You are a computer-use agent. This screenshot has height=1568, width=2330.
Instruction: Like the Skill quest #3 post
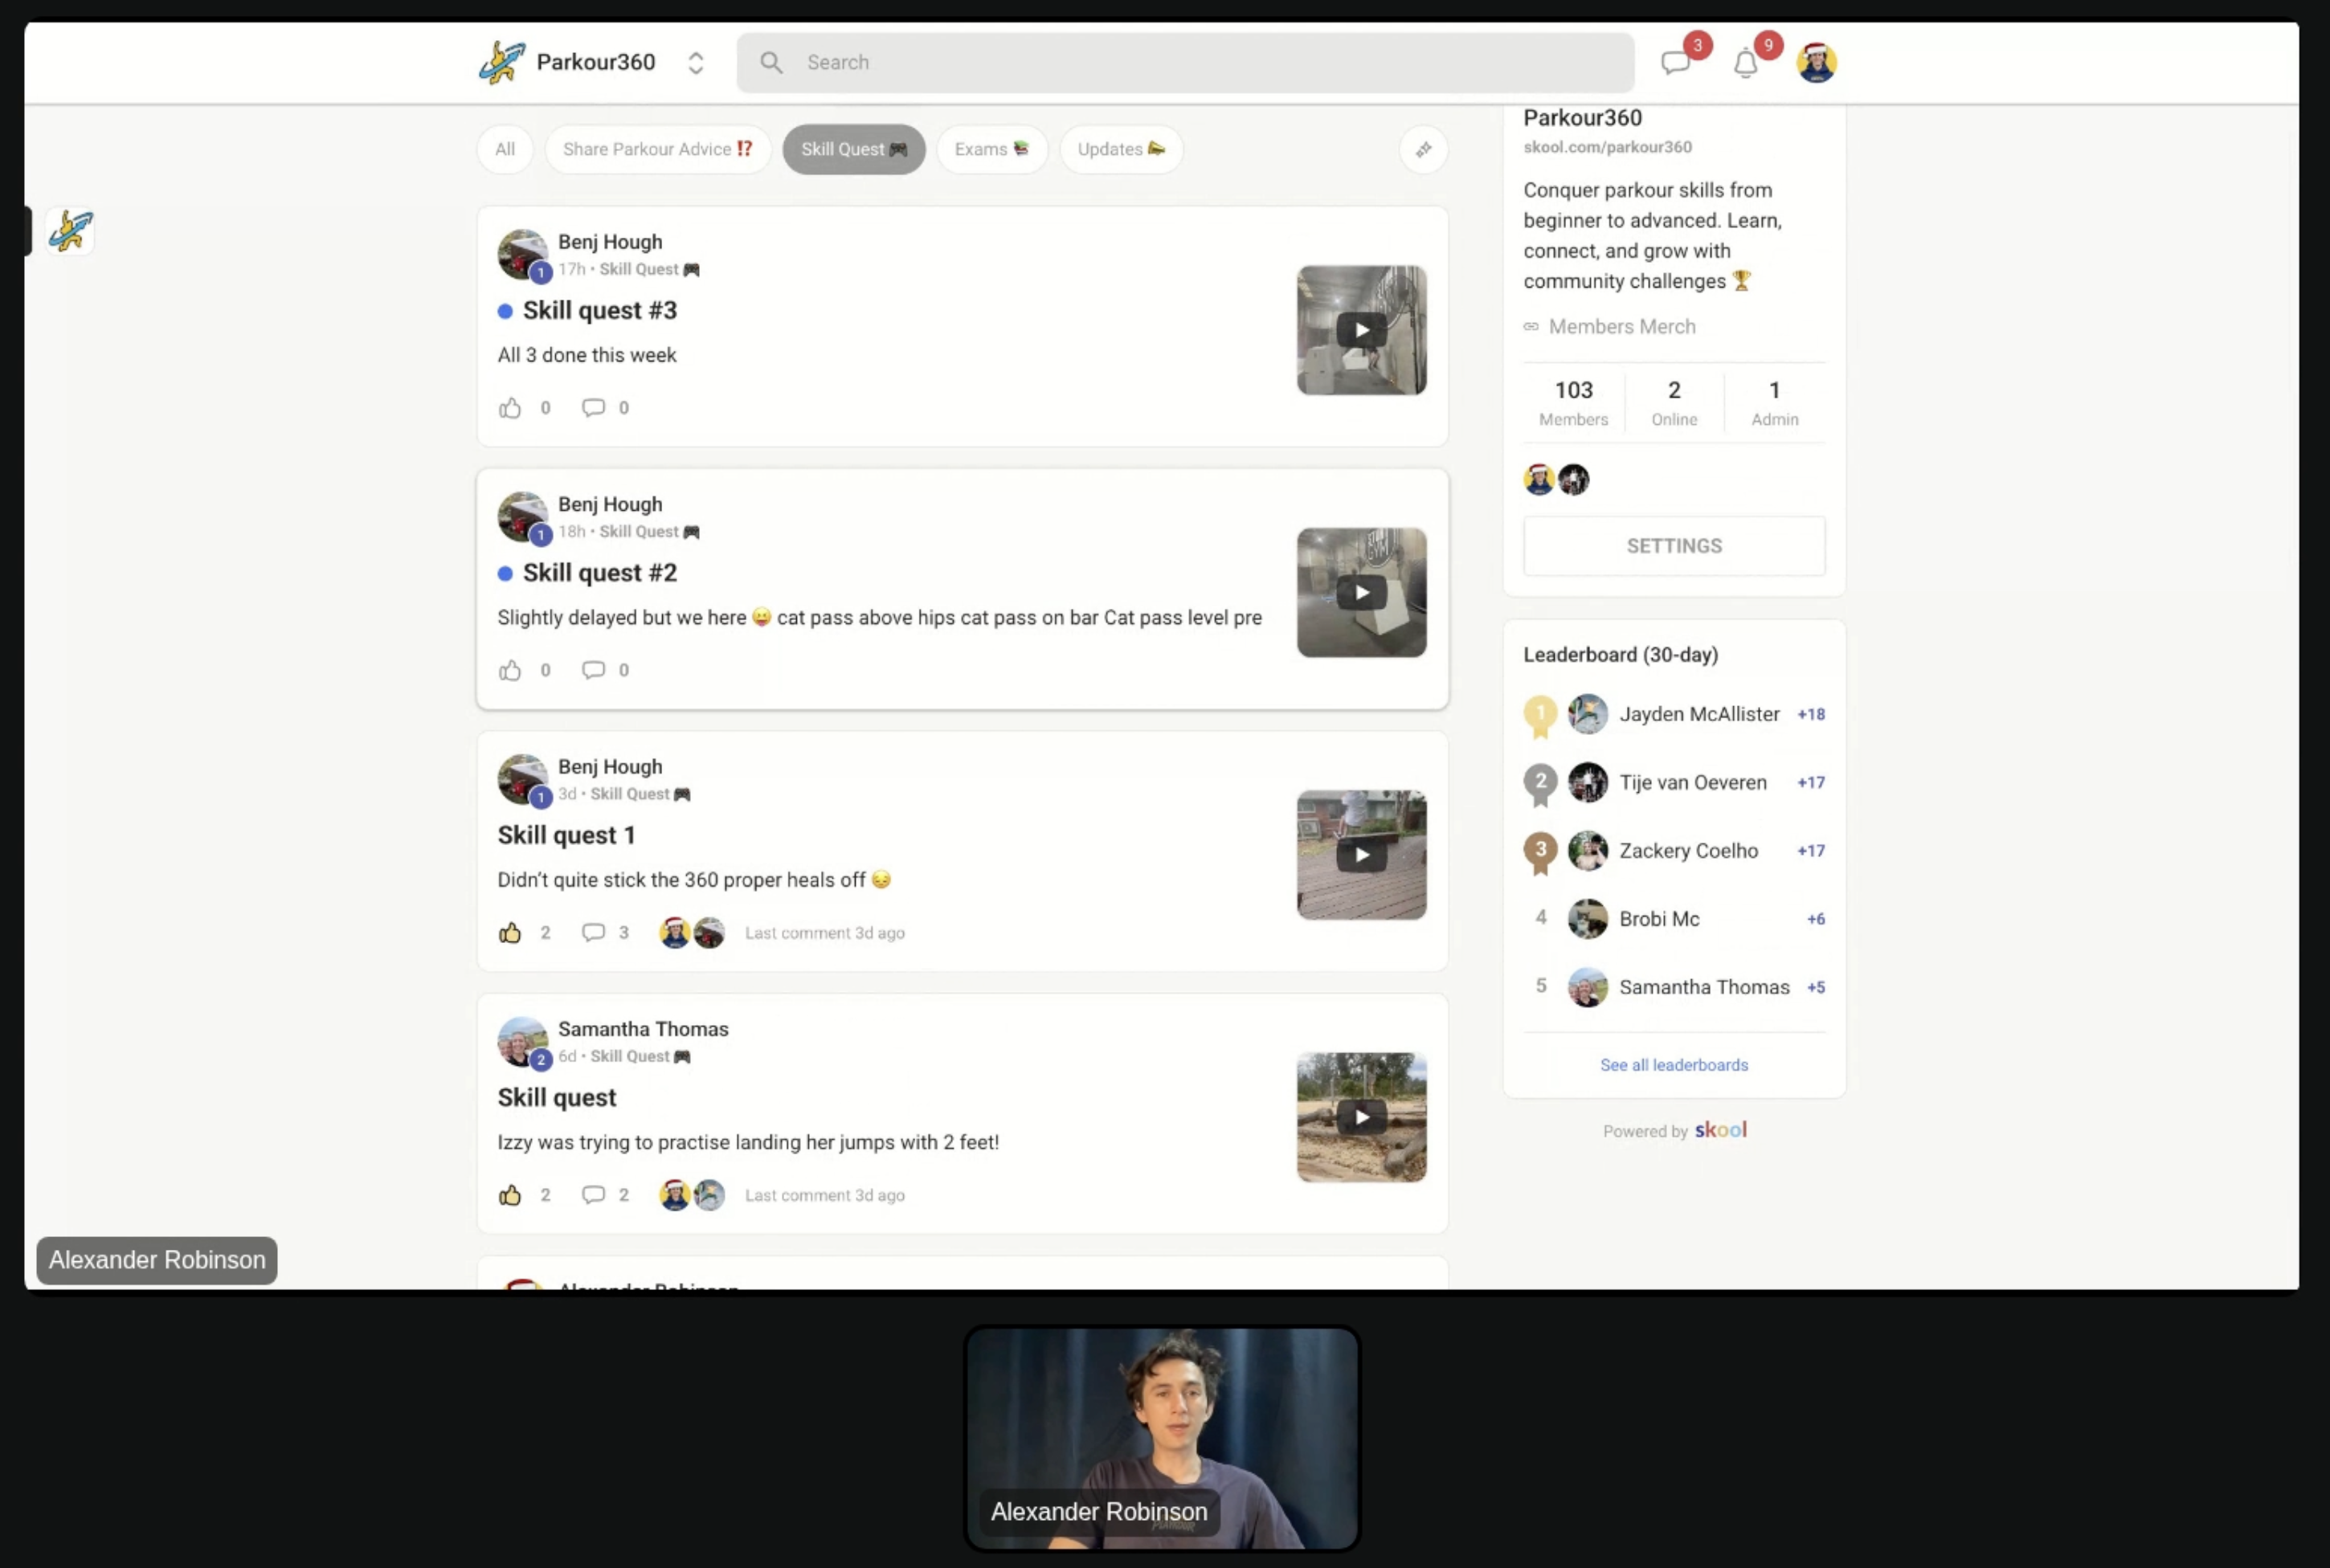(x=510, y=408)
